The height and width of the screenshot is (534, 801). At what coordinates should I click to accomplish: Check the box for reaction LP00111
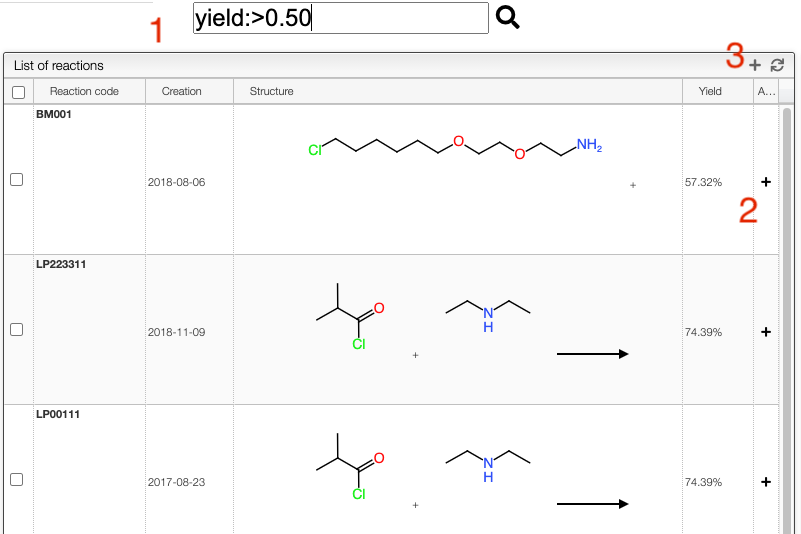click(x=16, y=480)
